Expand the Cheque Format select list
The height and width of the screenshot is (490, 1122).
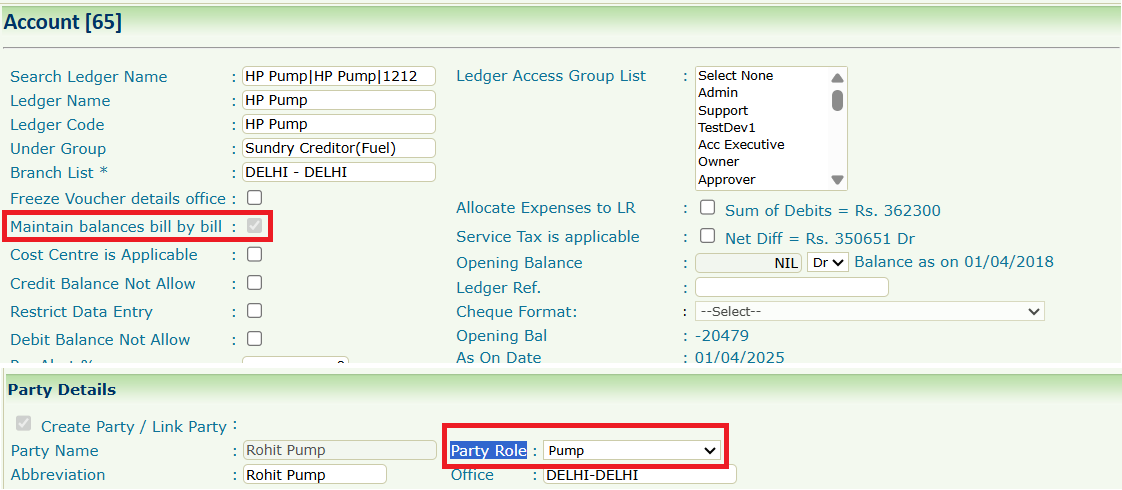pyautogui.click(x=869, y=311)
